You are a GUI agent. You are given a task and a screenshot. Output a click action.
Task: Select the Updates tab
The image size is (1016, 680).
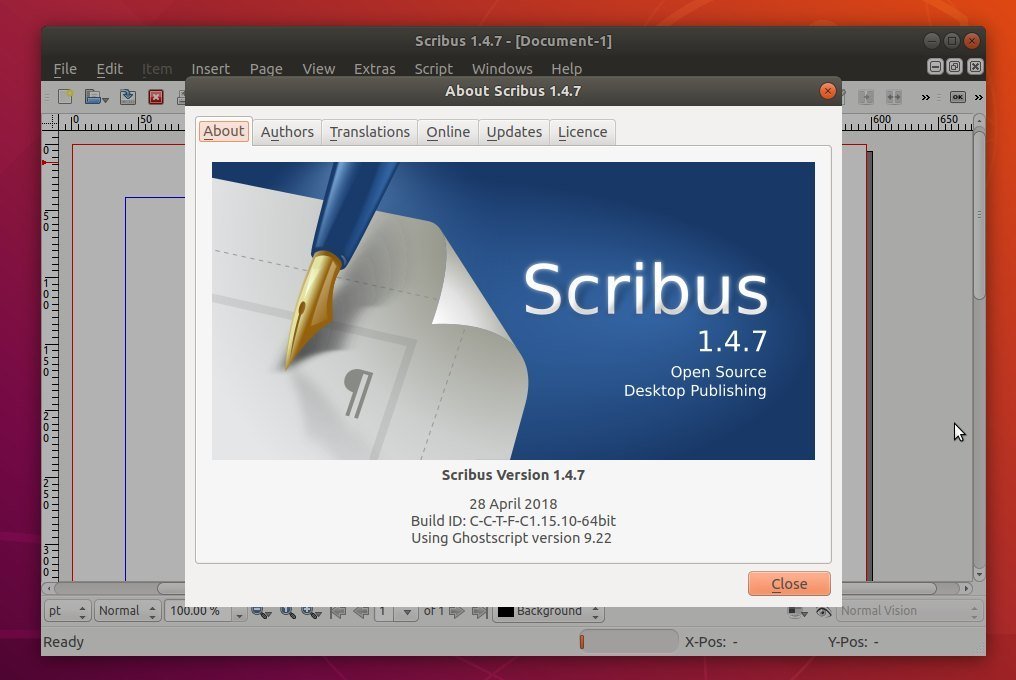tap(514, 132)
